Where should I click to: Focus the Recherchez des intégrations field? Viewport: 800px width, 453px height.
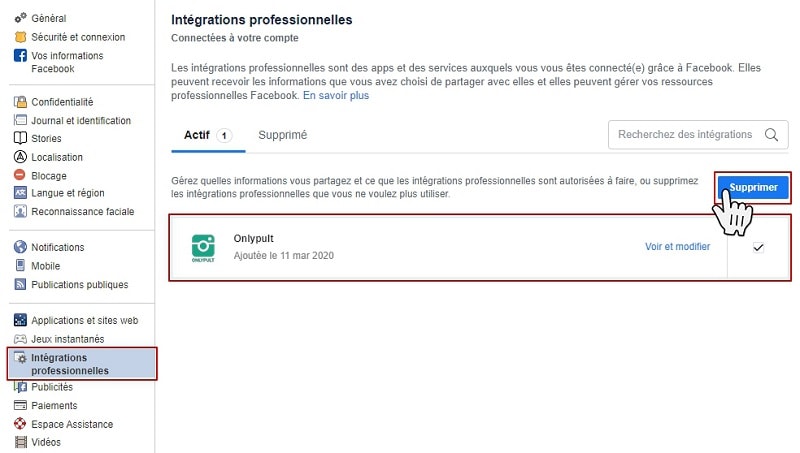[x=685, y=135]
